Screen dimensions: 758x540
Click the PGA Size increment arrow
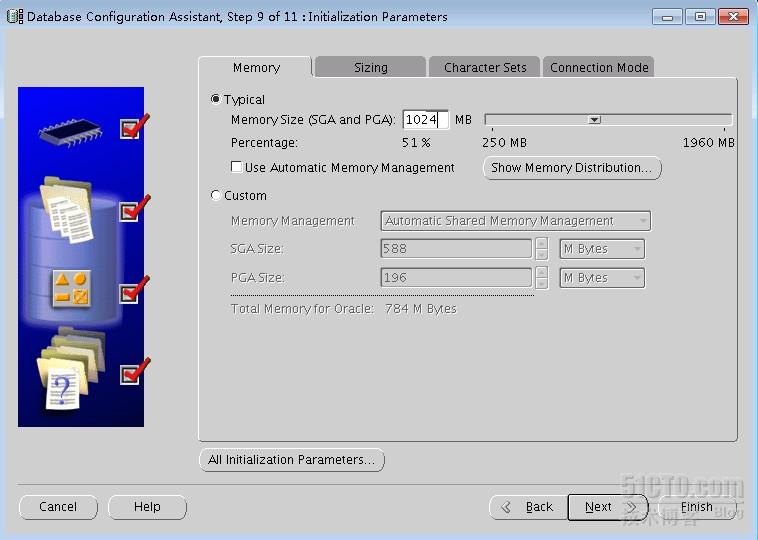[542, 272]
